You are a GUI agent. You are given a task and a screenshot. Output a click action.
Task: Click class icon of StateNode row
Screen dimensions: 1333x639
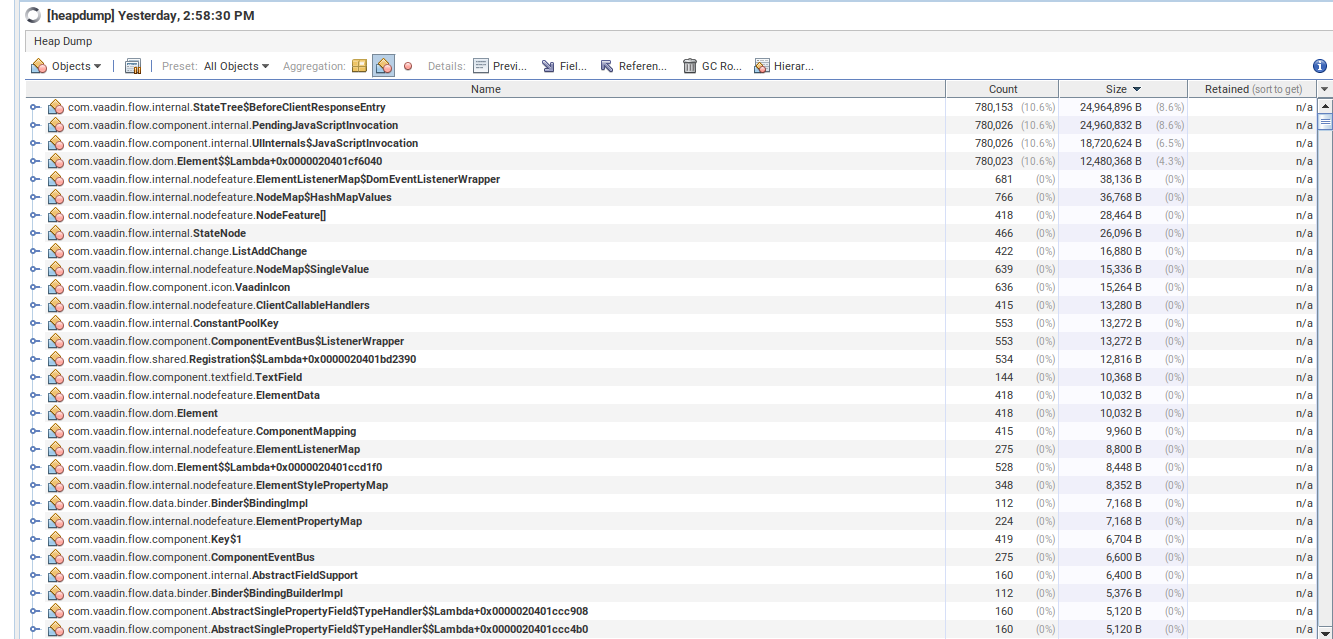pos(56,233)
